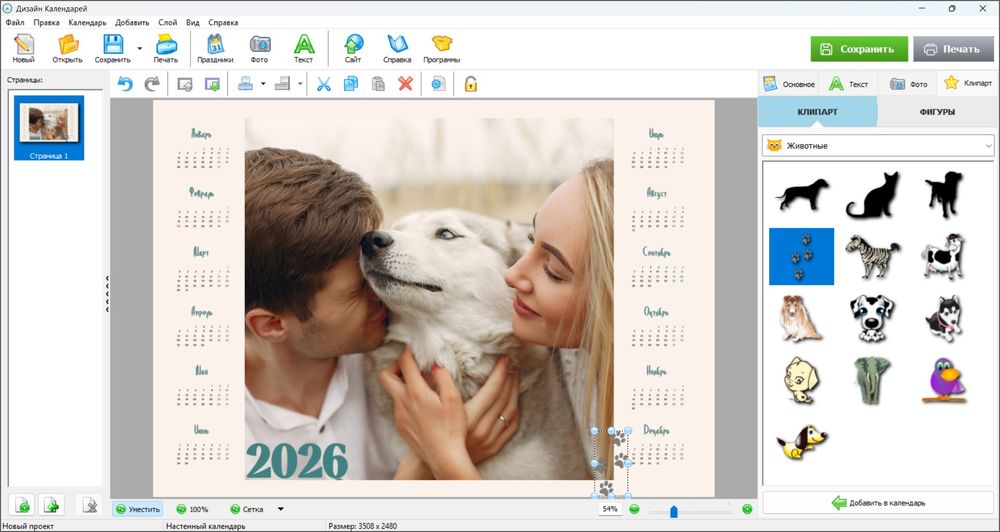Click the green Сохранить button

click(859, 49)
